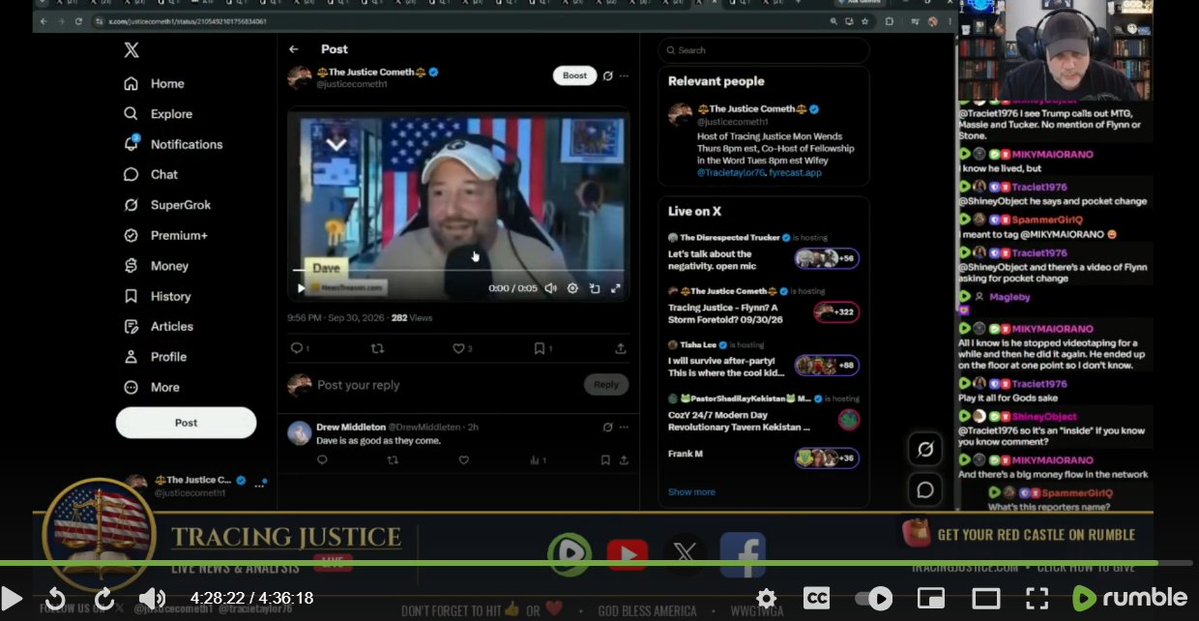Viewport: 1199px width, 621px height.
Task: Repost Drew Middleton's reply
Action: [392, 460]
